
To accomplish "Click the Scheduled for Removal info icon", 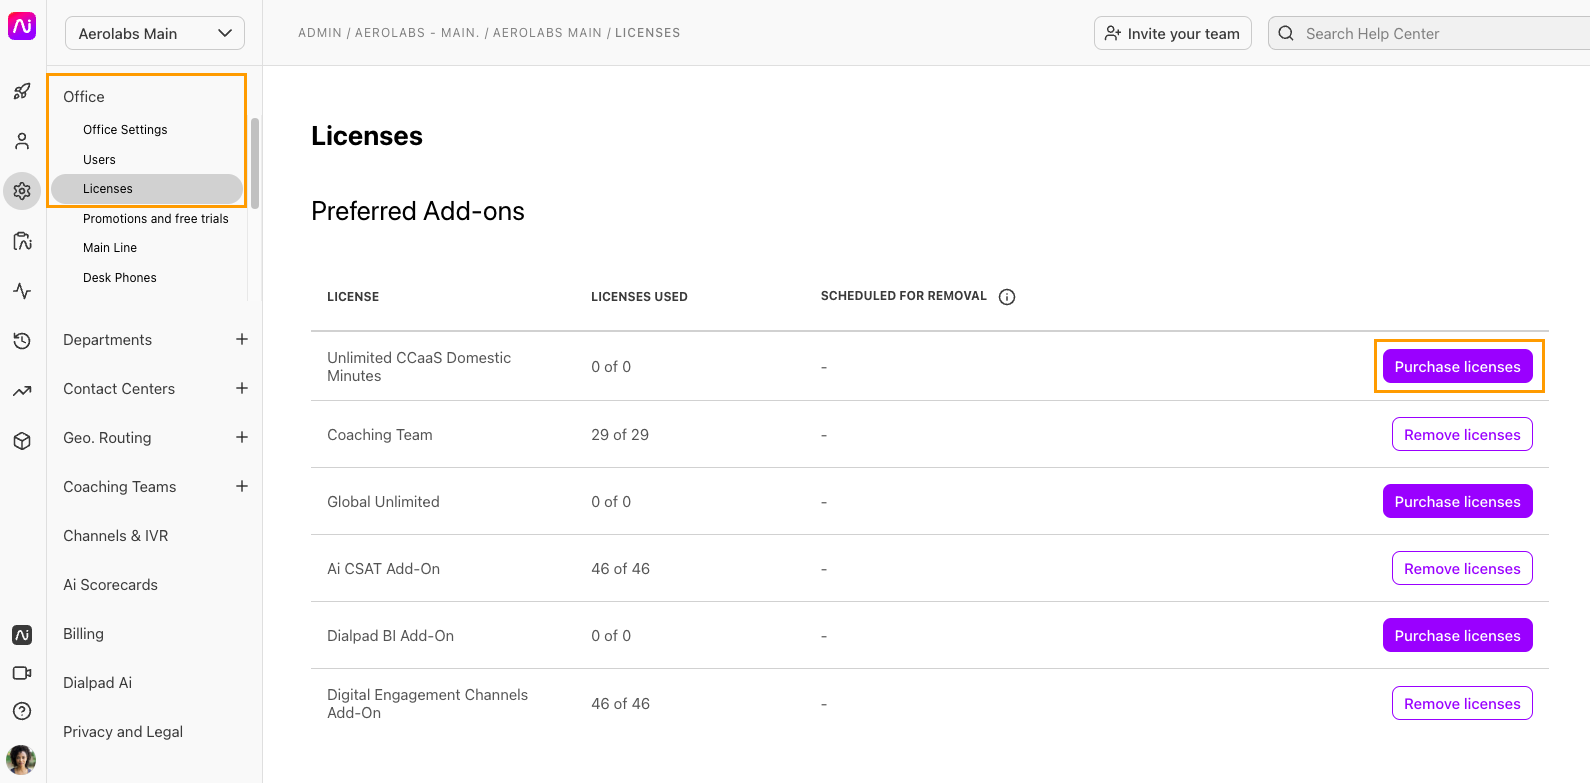I will [x=1007, y=297].
